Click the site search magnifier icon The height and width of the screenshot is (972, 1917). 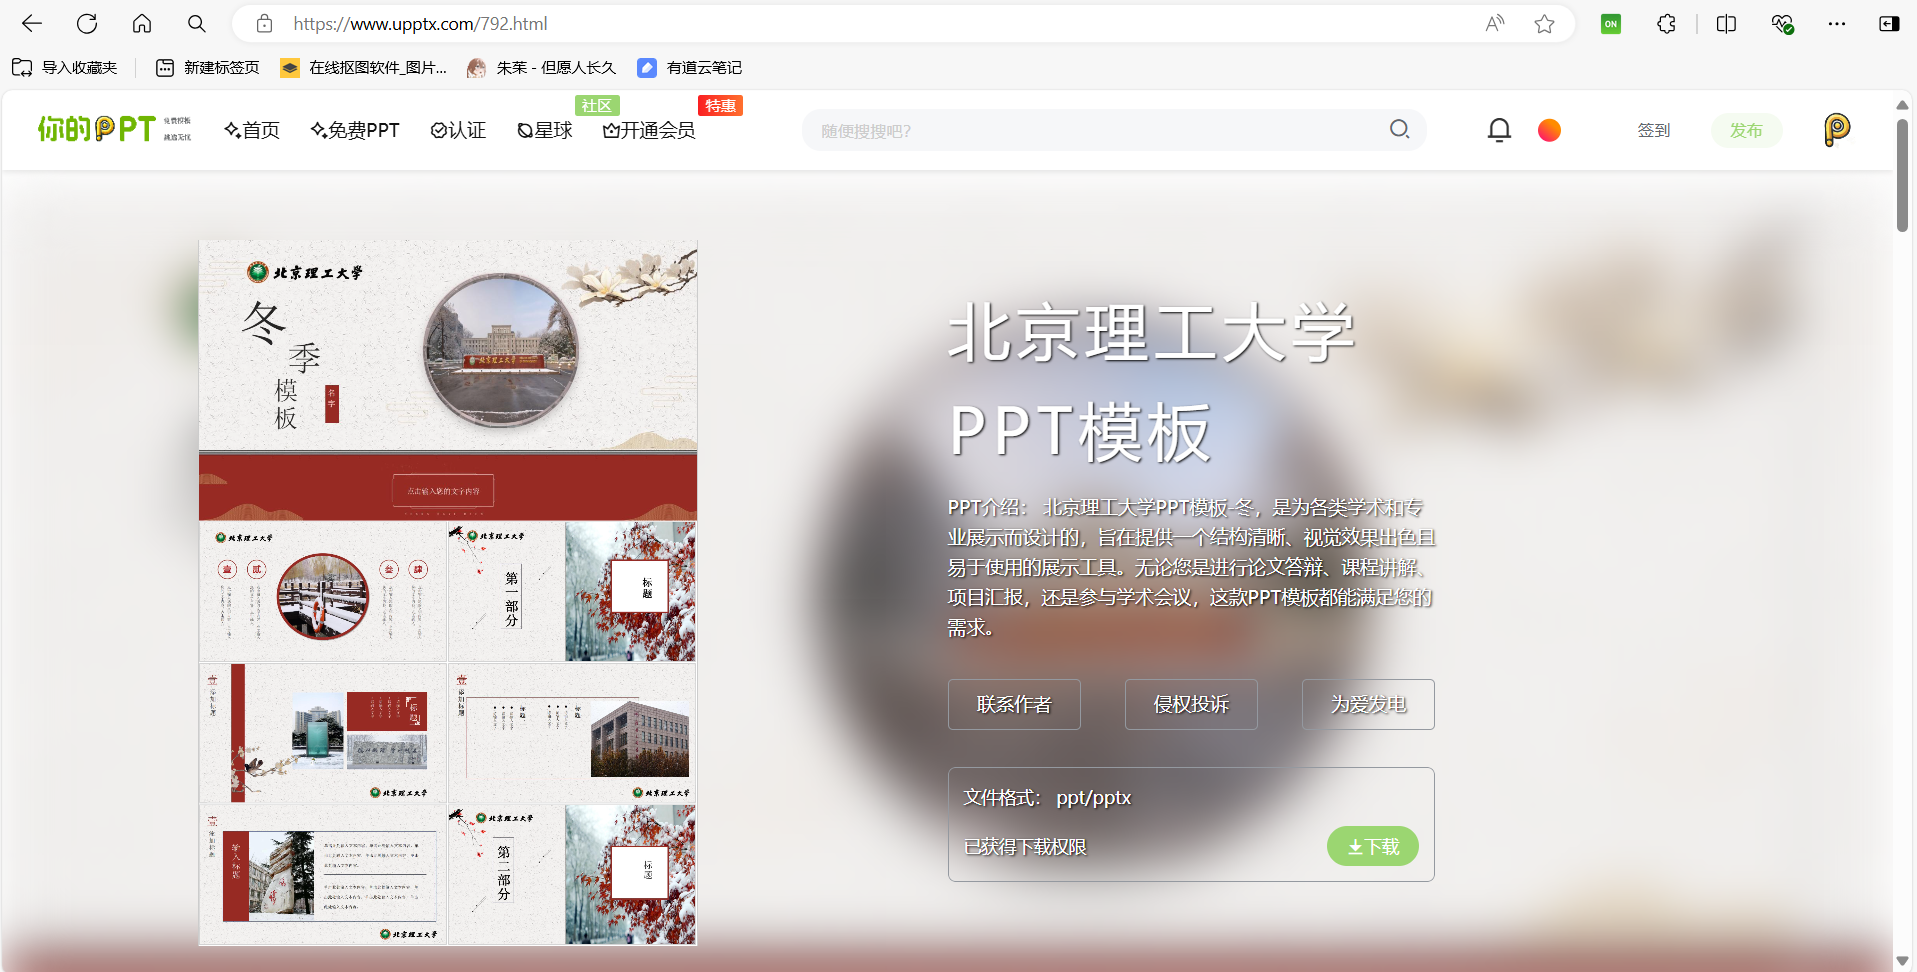tap(1400, 129)
